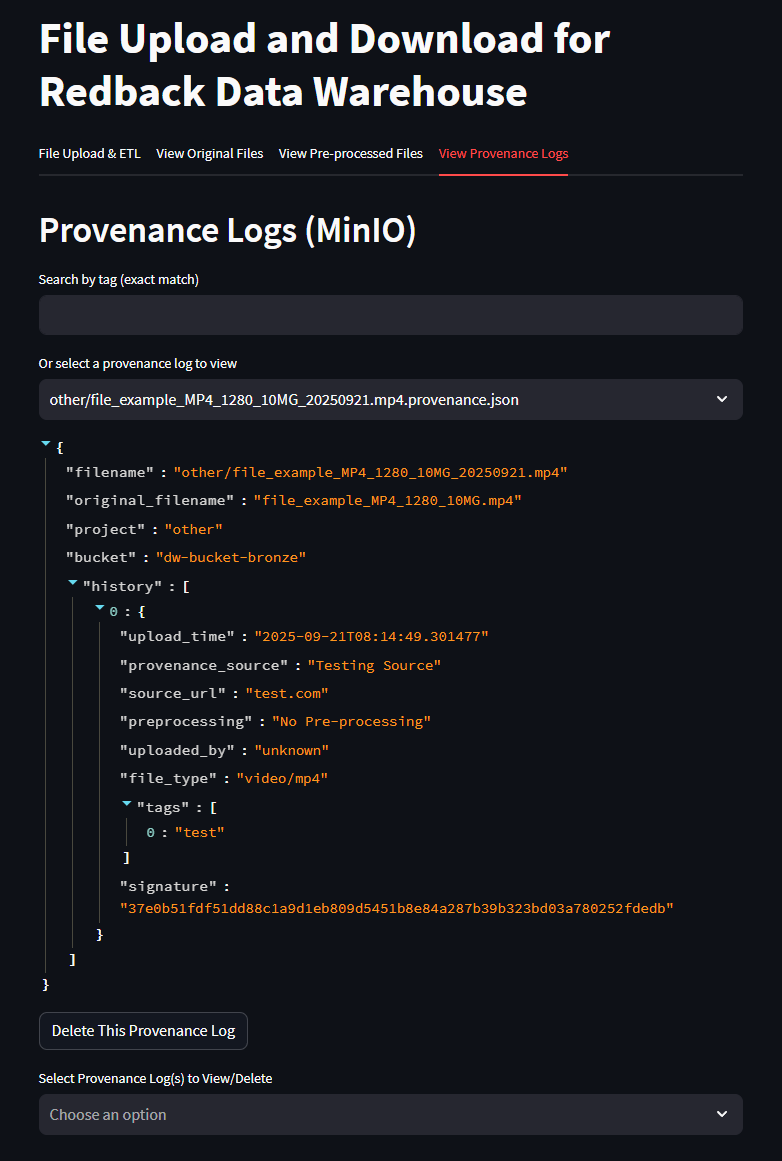Click the Search by tag input field
Screen dimensions: 782x1161
(x=391, y=315)
